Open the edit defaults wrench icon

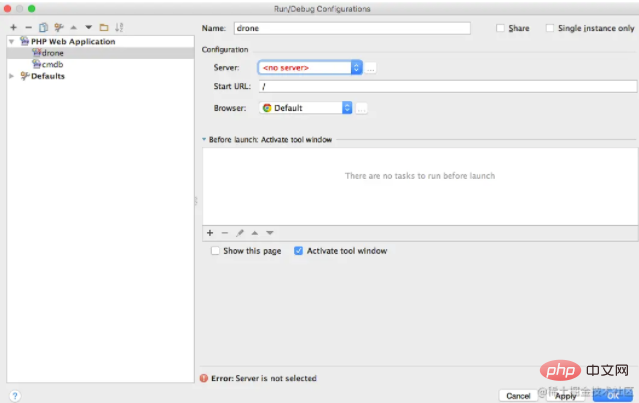coord(58,27)
